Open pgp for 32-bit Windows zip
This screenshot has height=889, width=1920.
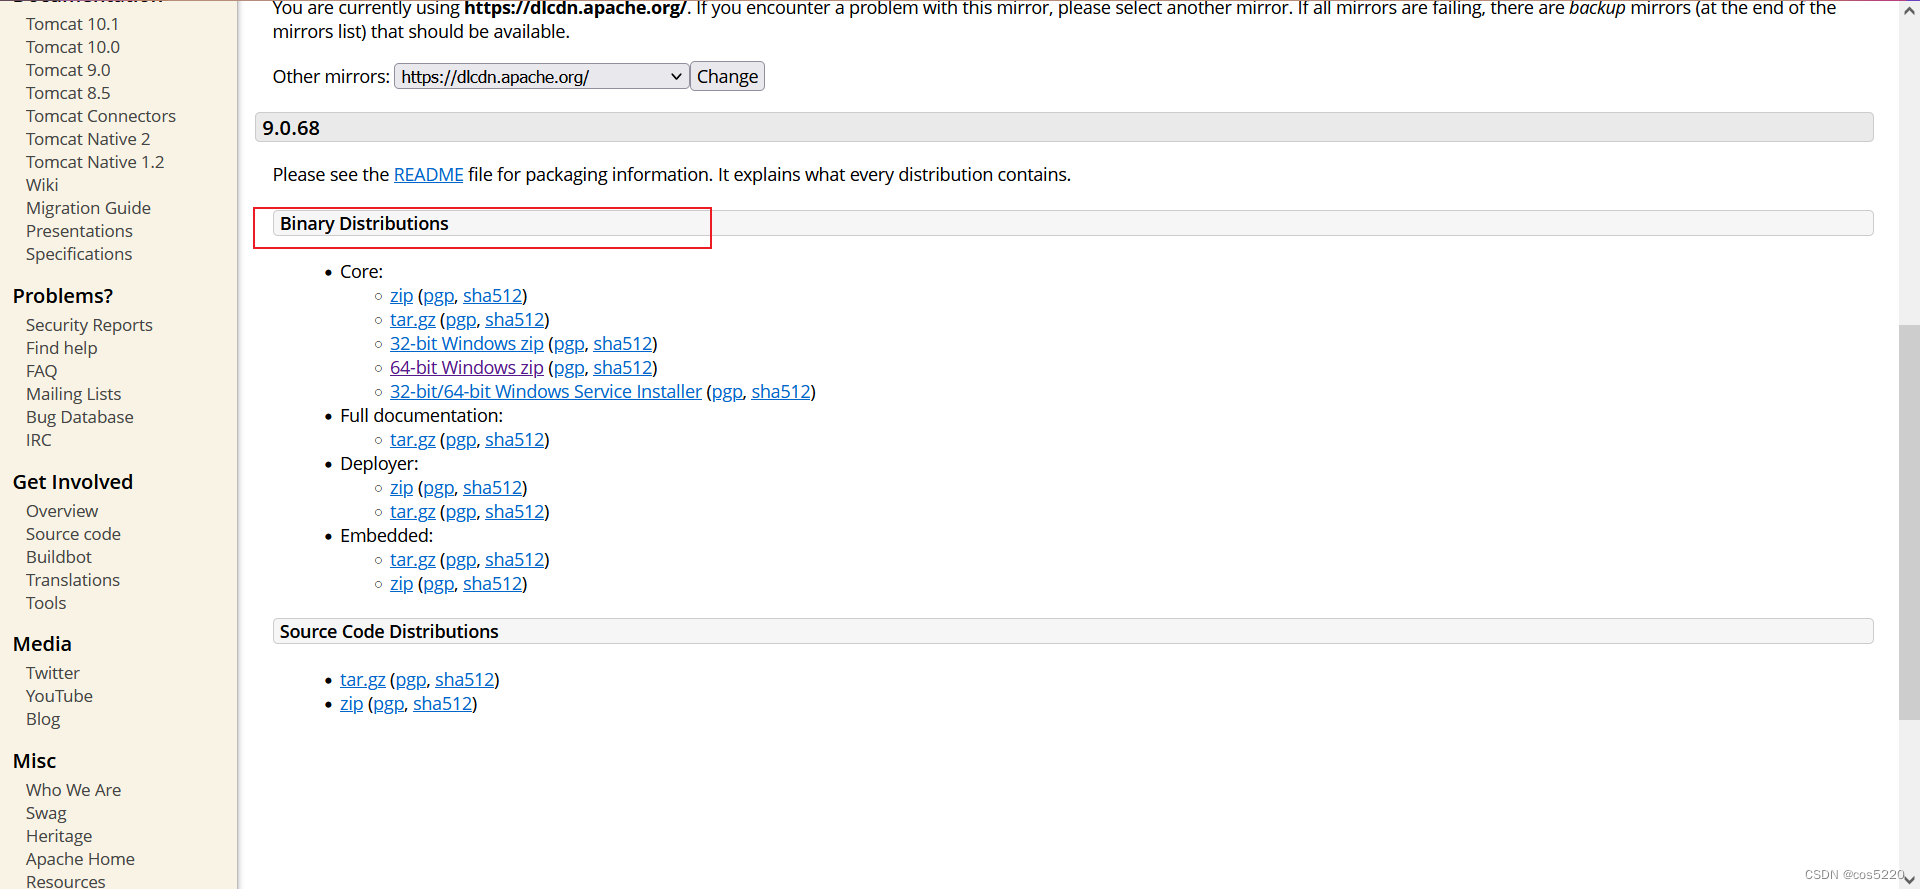coord(569,344)
